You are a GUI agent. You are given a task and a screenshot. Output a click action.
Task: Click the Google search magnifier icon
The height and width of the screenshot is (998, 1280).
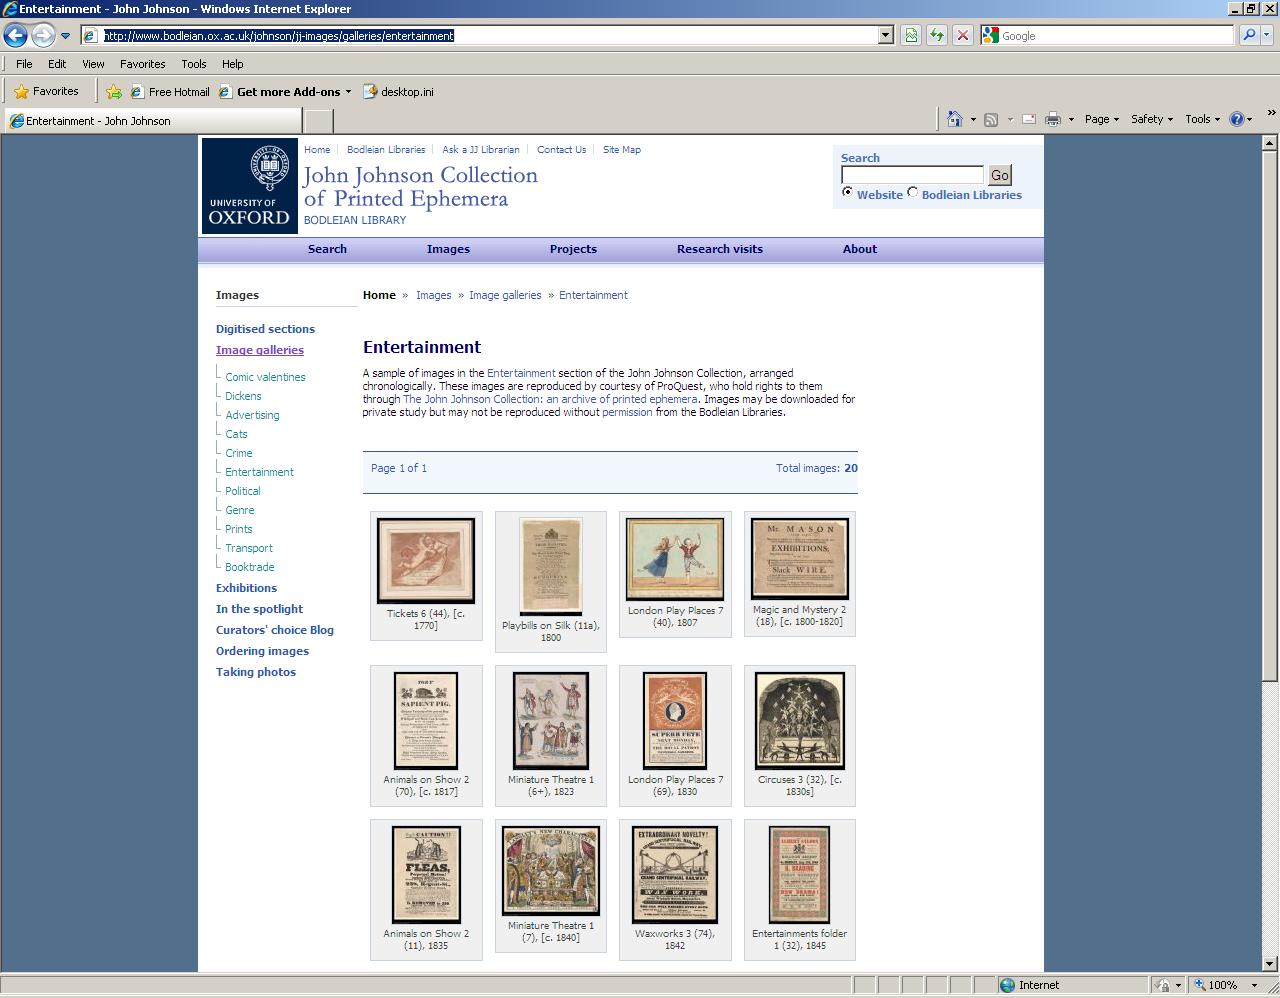[x=1250, y=36]
